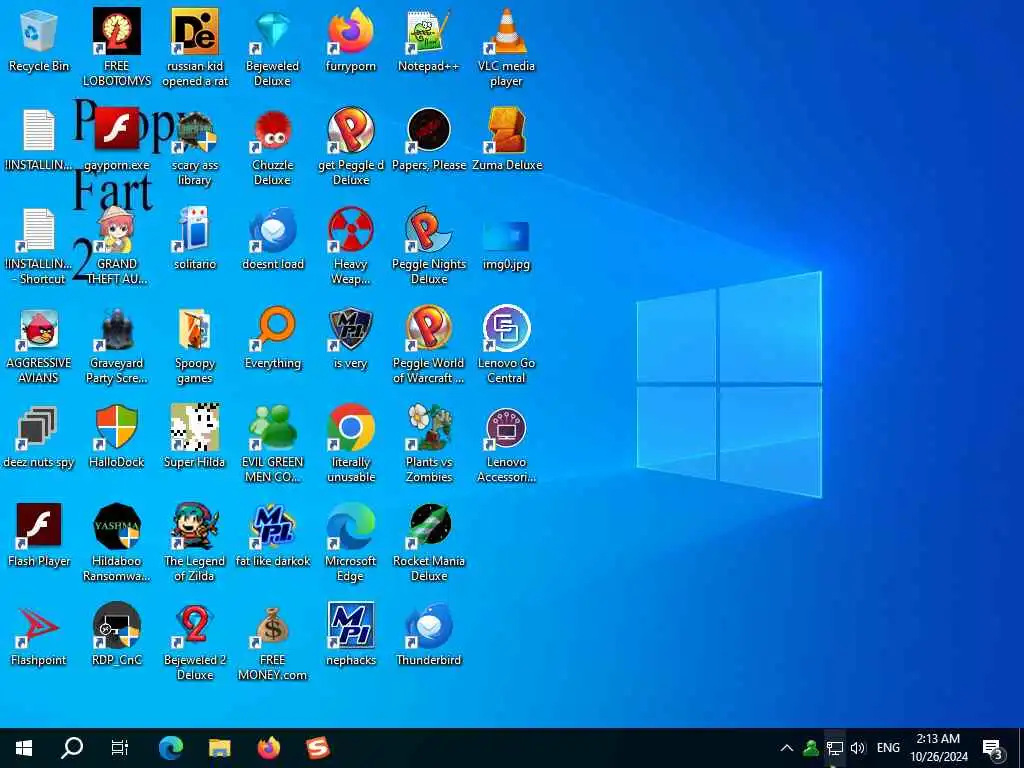The width and height of the screenshot is (1024, 768).
Task: Open Papers, Please shortcut
Action: coord(428,140)
